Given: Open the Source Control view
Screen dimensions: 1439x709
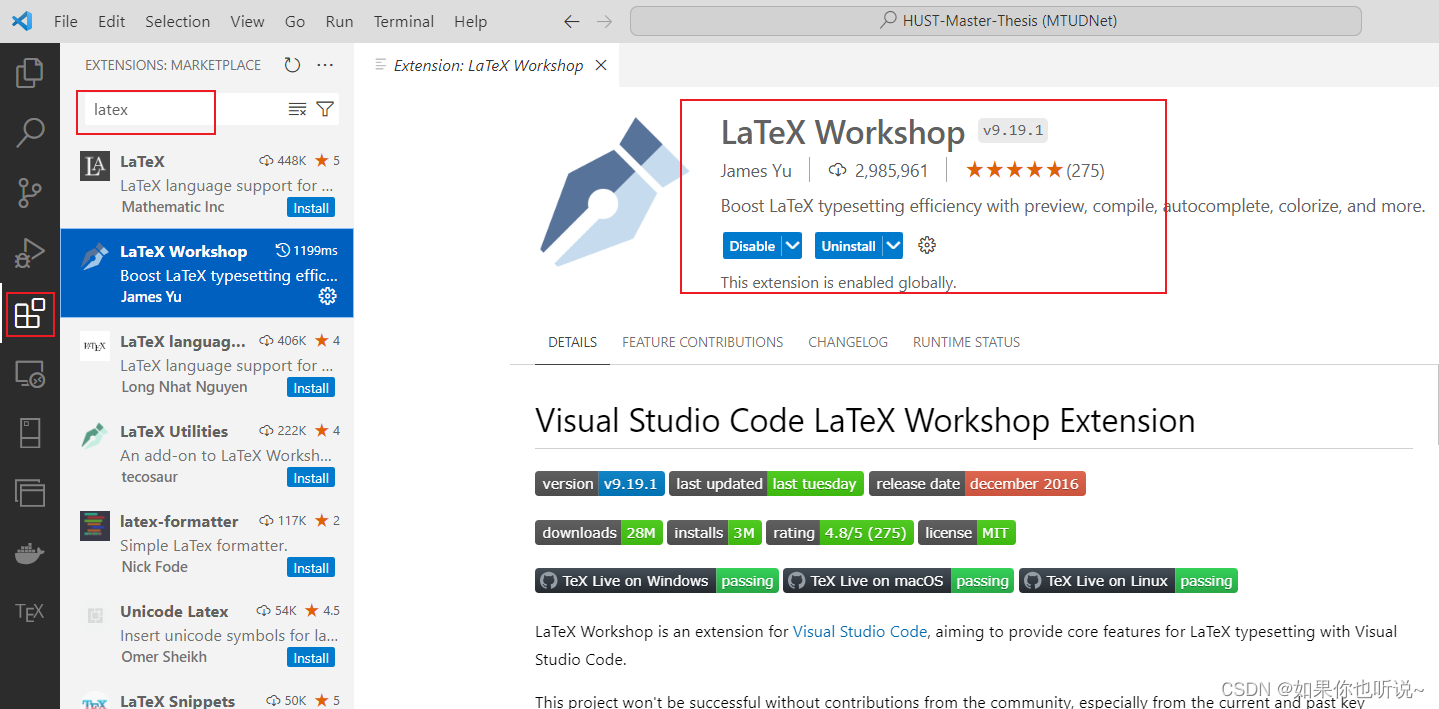Looking at the screenshot, I should pyautogui.click(x=29, y=192).
